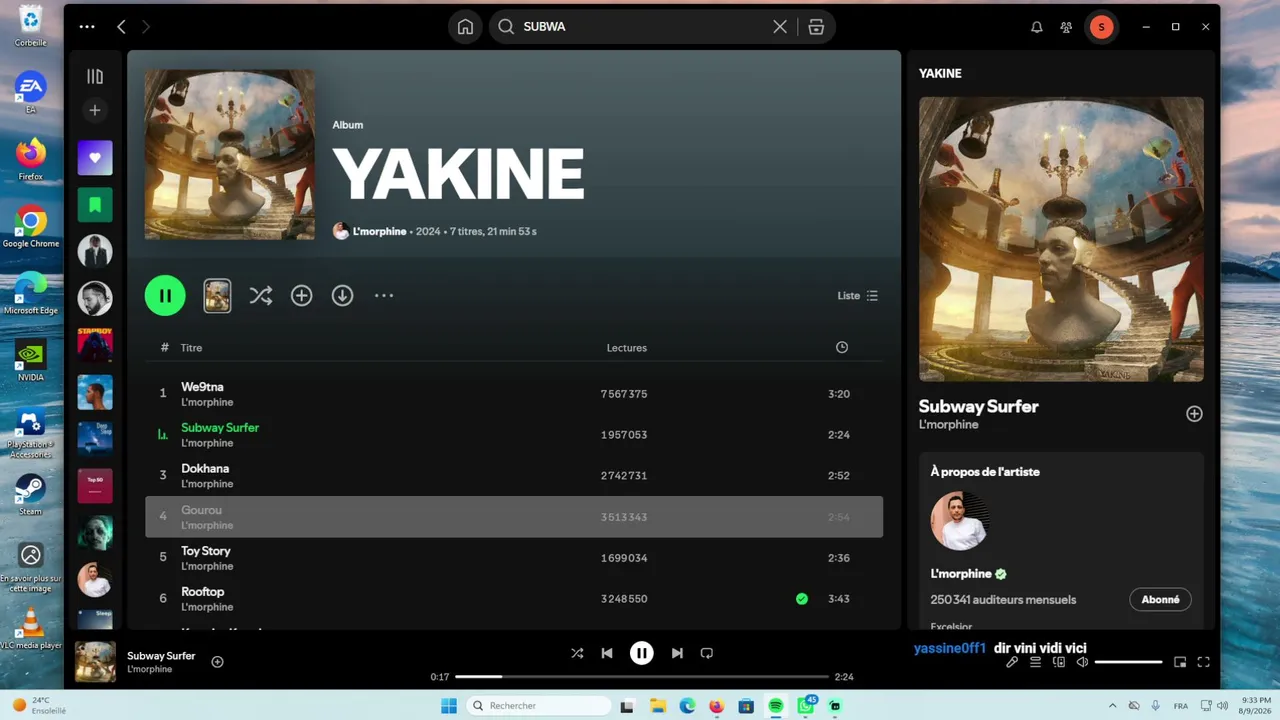Click the large YAKINE album cover in header
Screen dimensions: 1280x720
tap(230, 155)
